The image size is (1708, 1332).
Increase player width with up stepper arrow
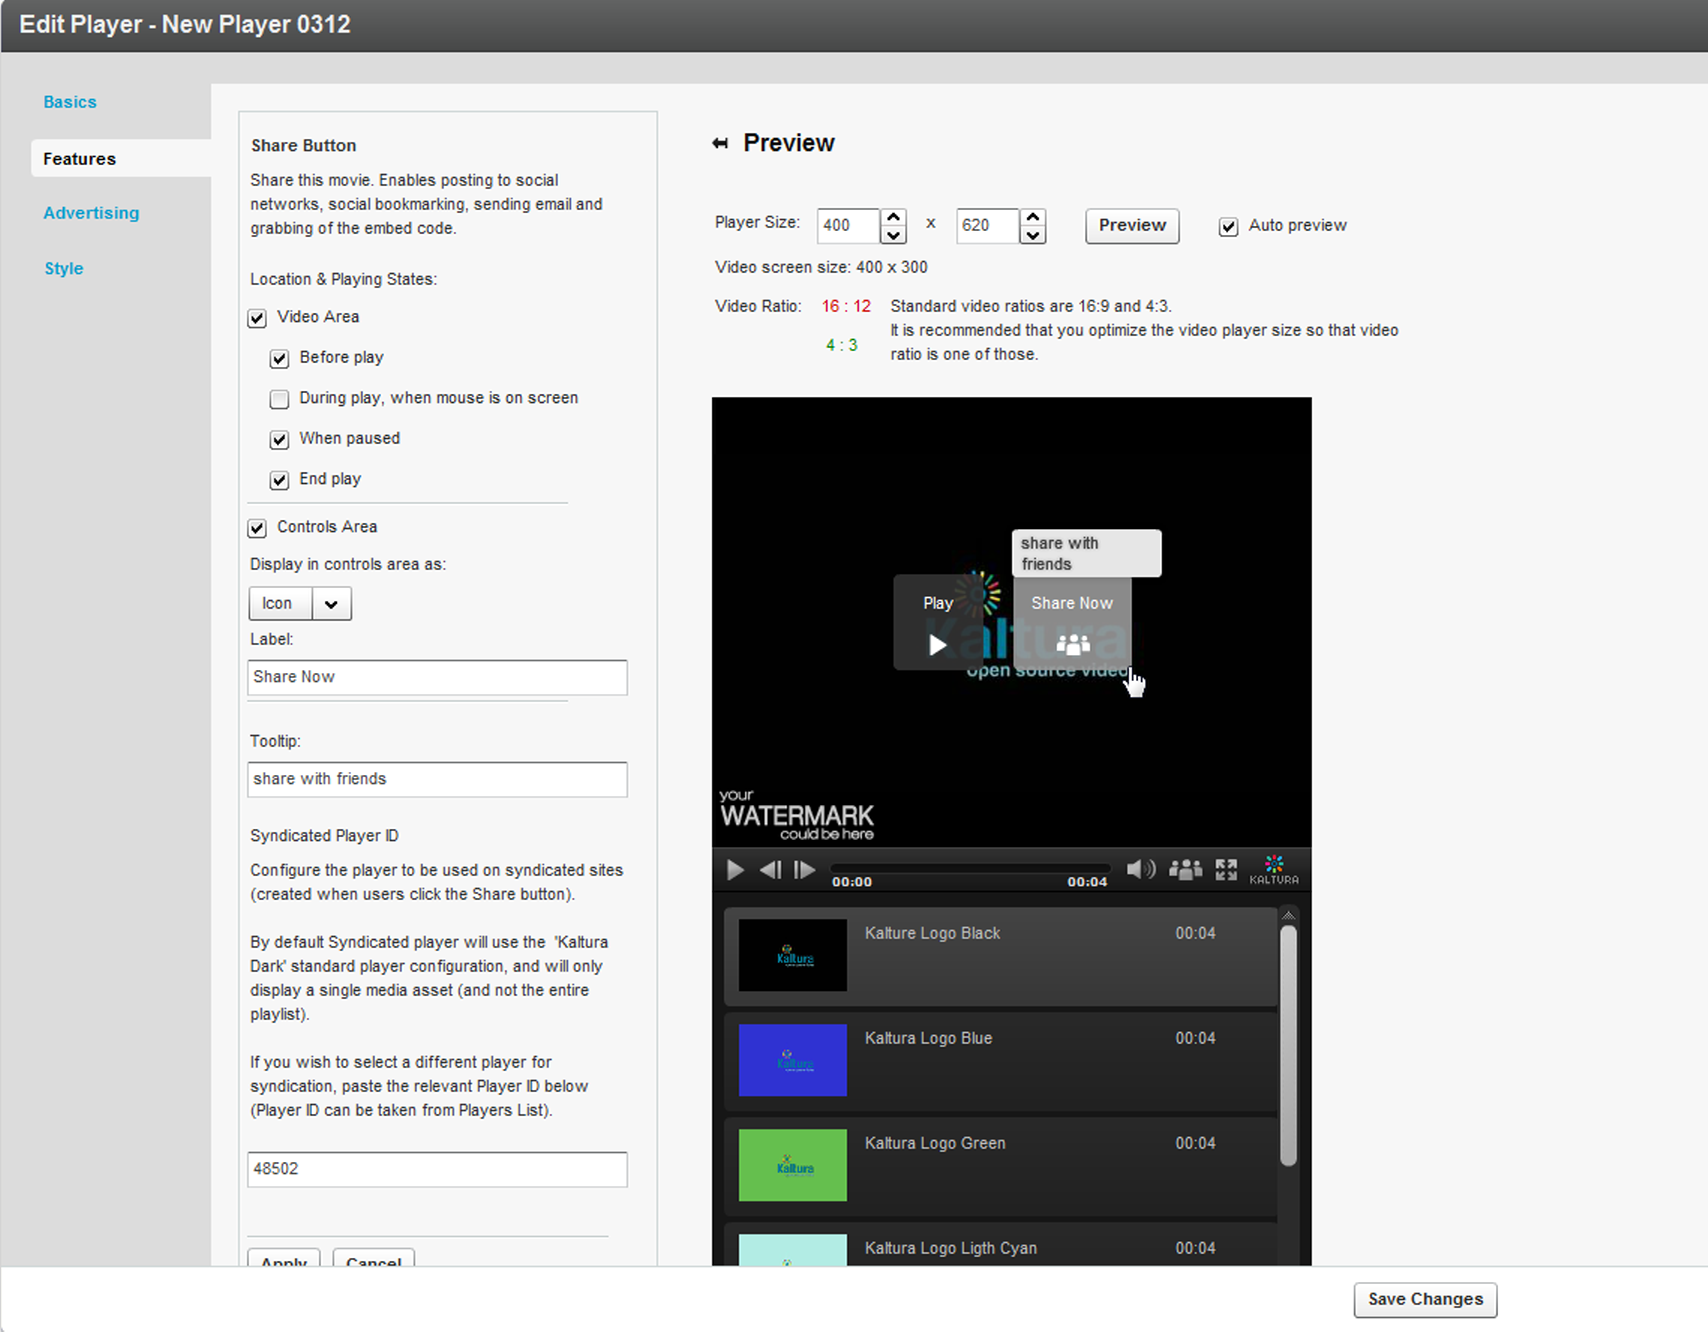click(893, 217)
